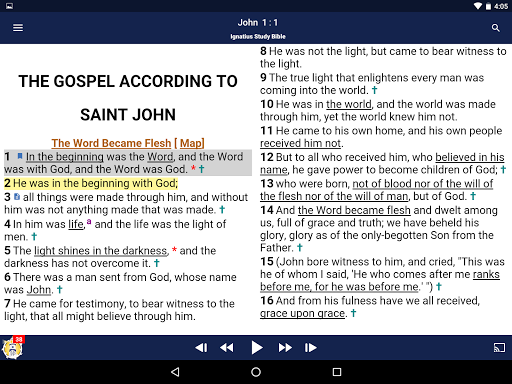Screen dimensions: 512x384
Task: Play the audio narration
Action: point(257,348)
